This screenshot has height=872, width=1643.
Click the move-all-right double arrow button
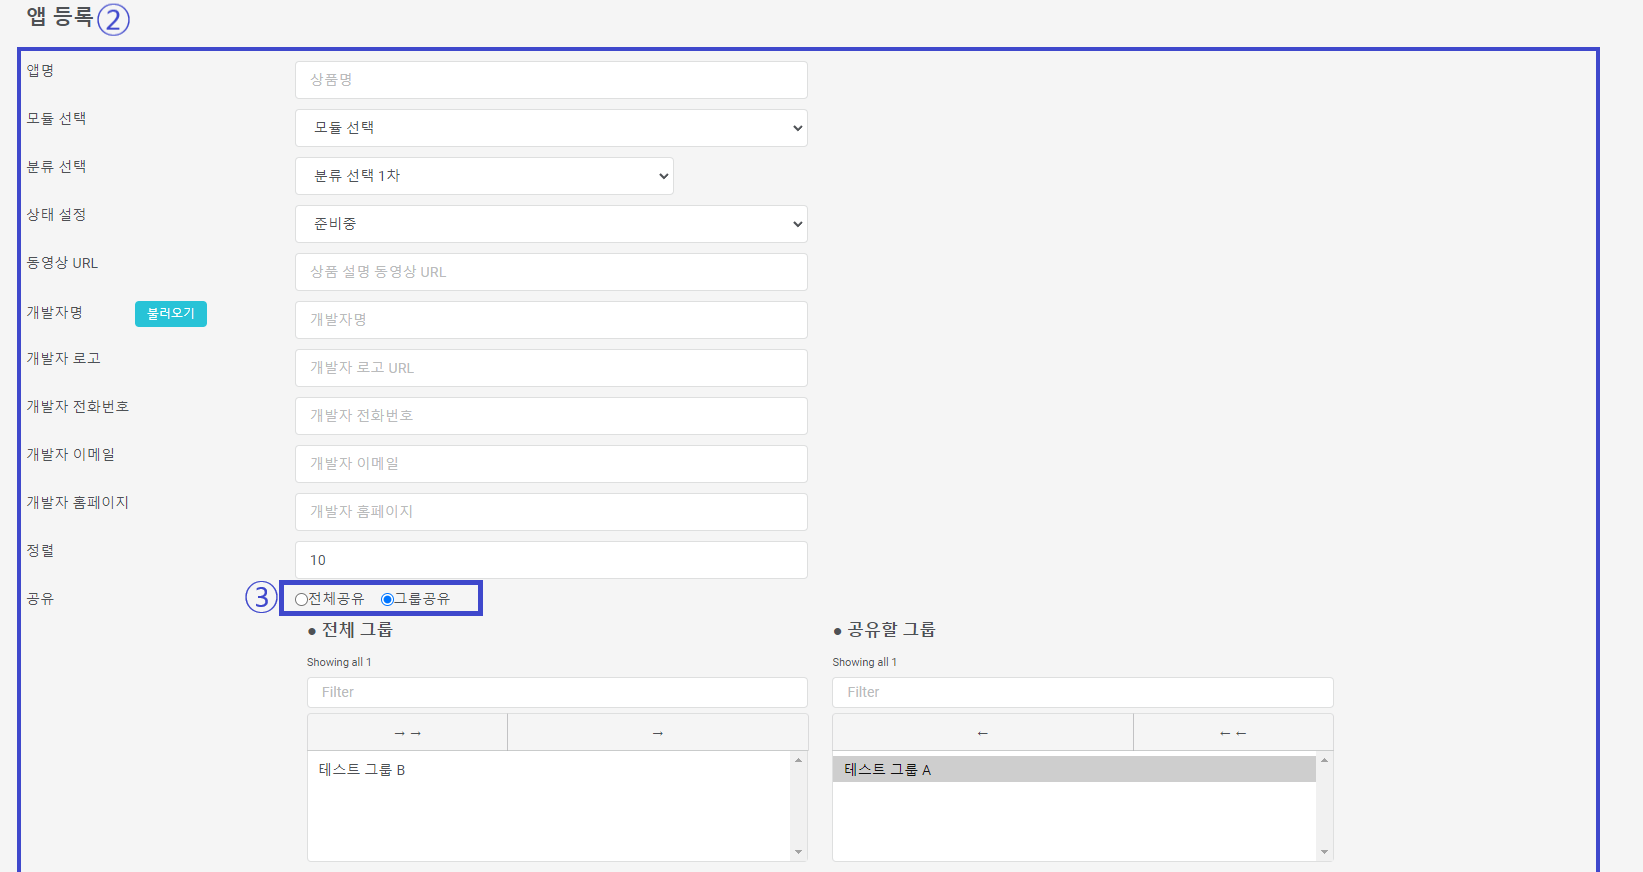[407, 733]
